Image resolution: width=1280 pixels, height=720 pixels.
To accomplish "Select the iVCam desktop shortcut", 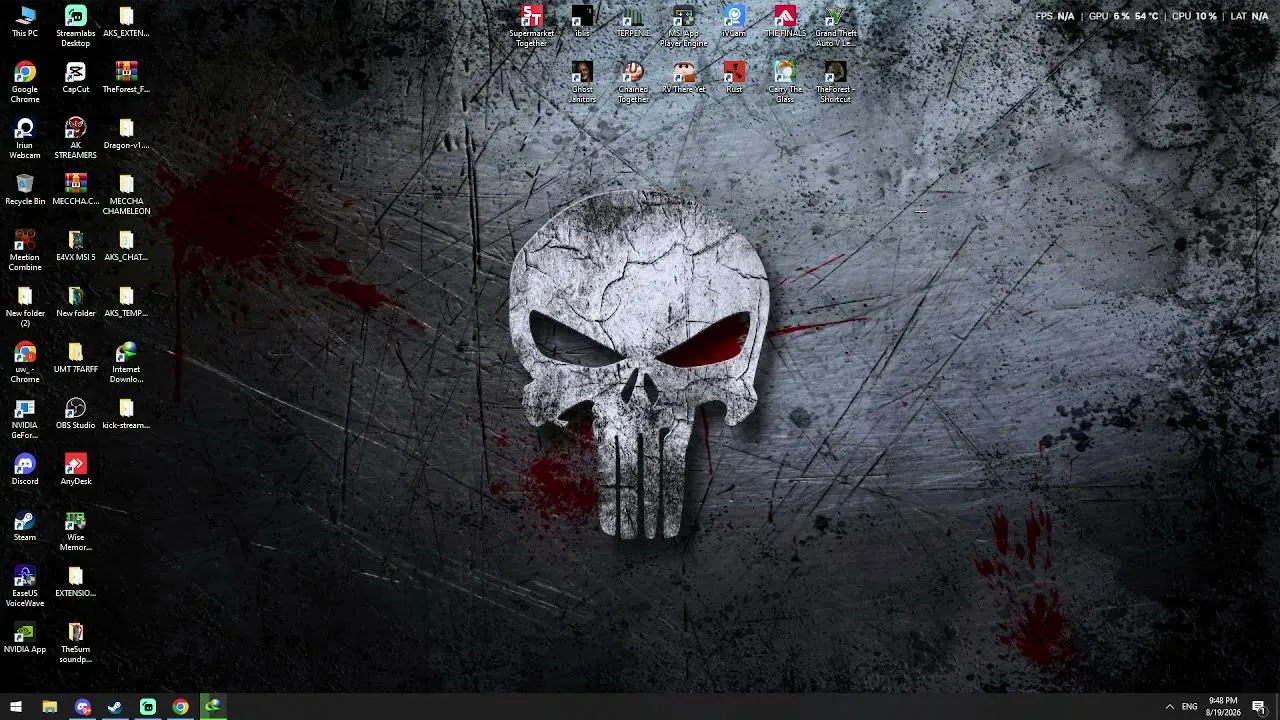I will pyautogui.click(x=734, y=22).
